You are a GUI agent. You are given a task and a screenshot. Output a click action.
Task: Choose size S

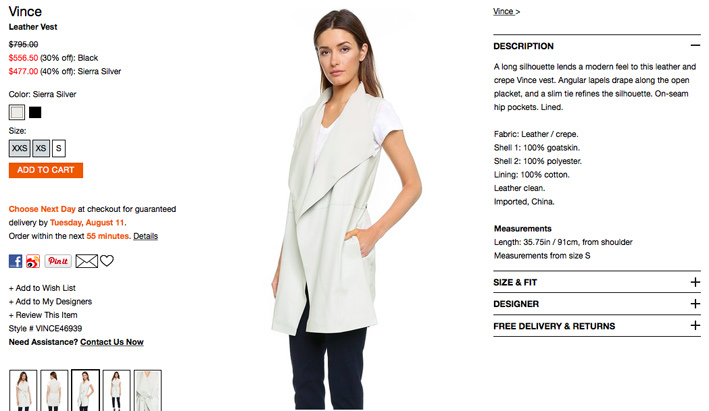59,148
